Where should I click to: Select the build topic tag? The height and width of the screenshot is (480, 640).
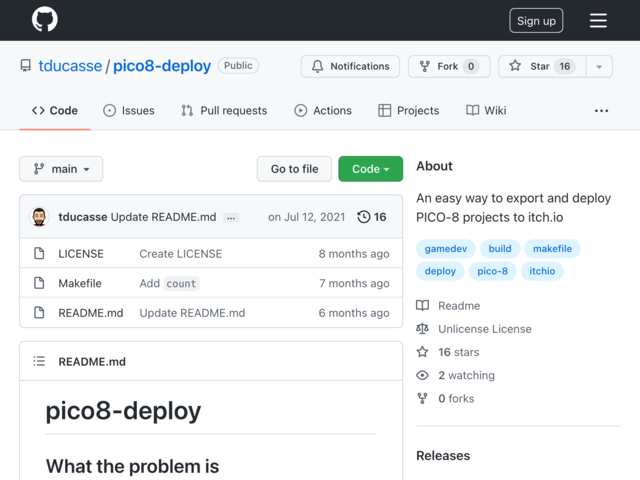(x=500, y=249)
